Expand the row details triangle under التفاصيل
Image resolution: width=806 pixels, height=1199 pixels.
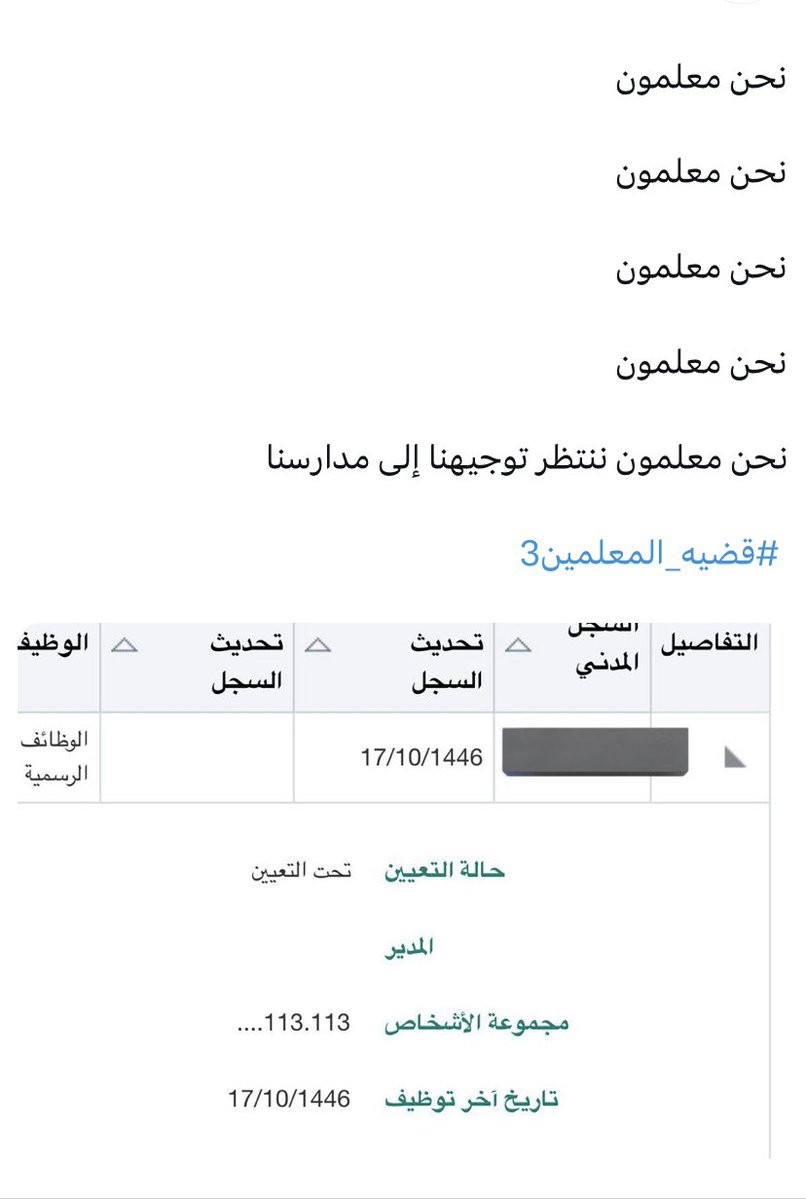735,757
